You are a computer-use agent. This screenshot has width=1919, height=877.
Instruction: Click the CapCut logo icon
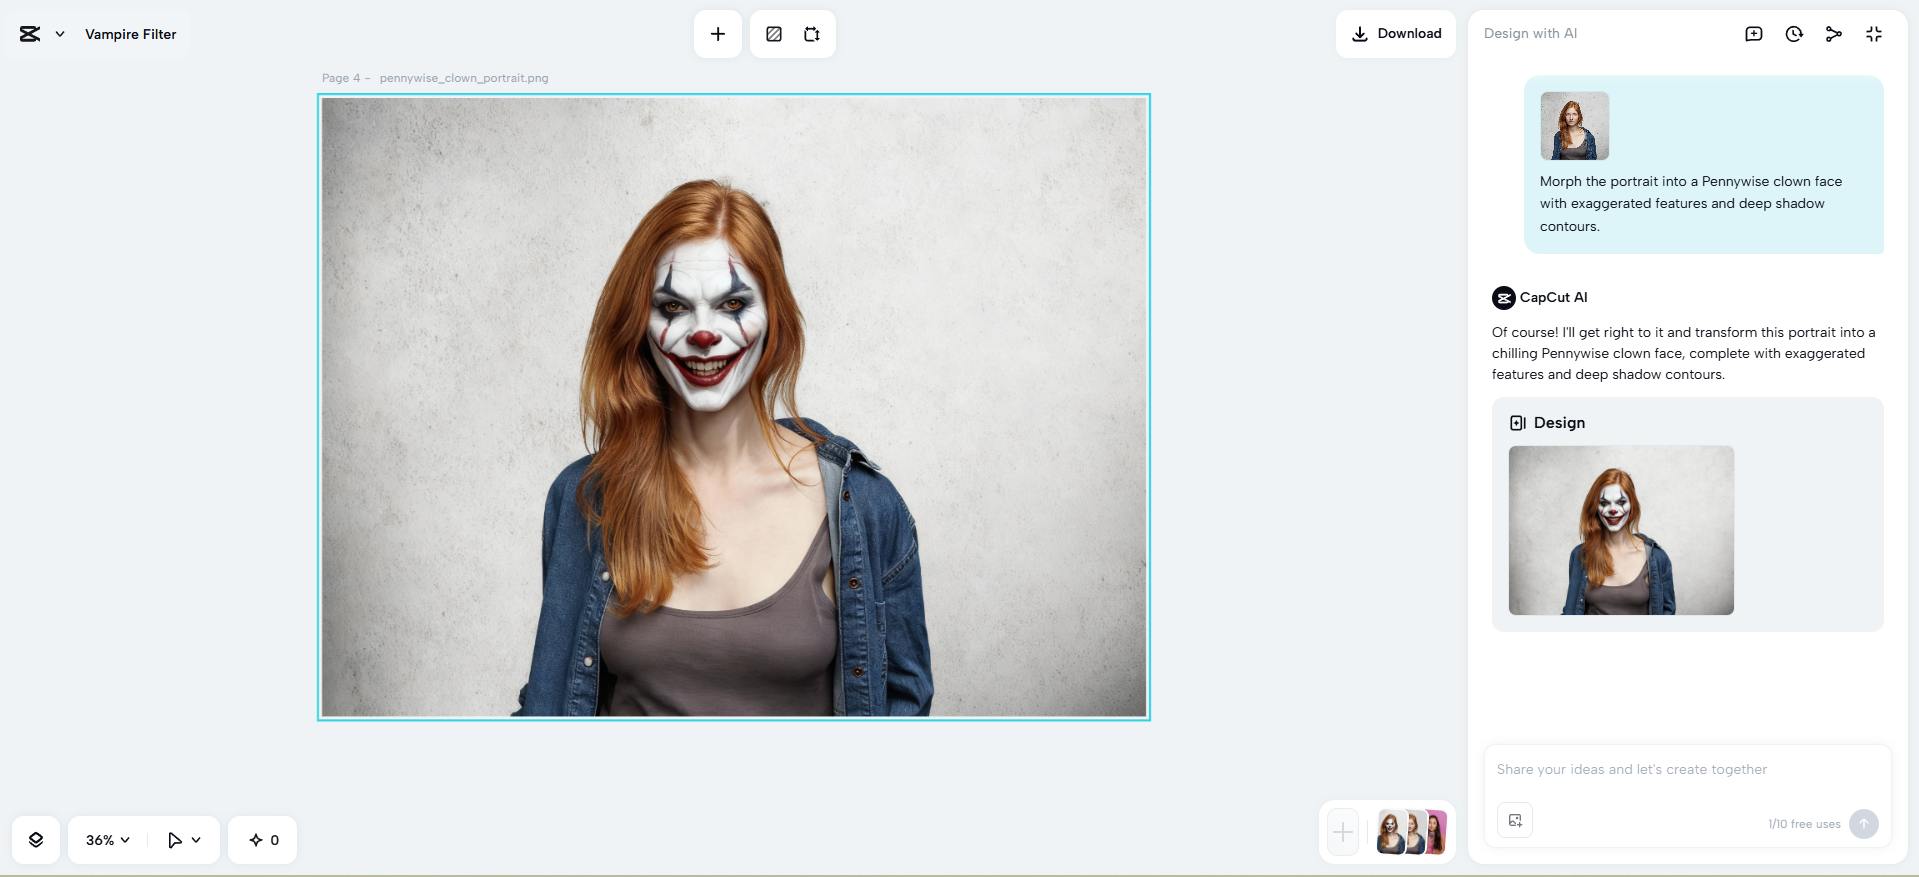(30, 34)
